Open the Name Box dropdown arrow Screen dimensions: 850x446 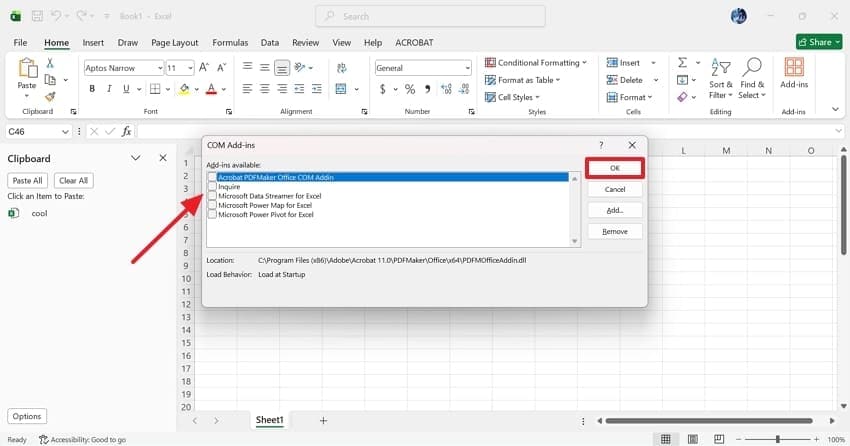65,132
